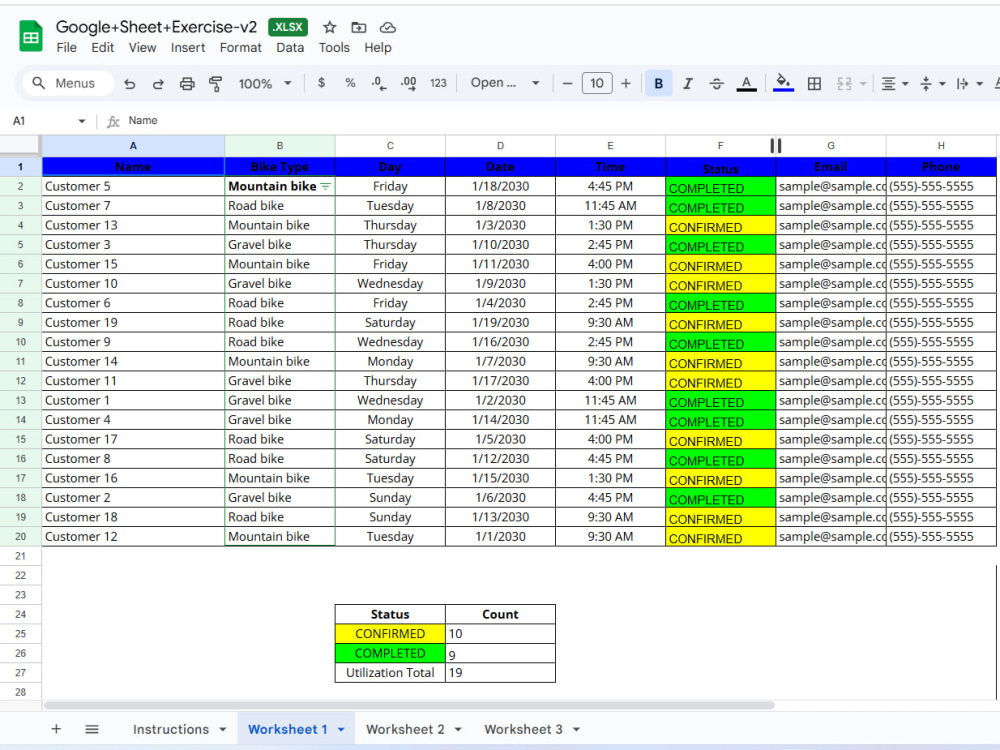
Task: Click the Bike Type header cell
Action: point(279,167)
